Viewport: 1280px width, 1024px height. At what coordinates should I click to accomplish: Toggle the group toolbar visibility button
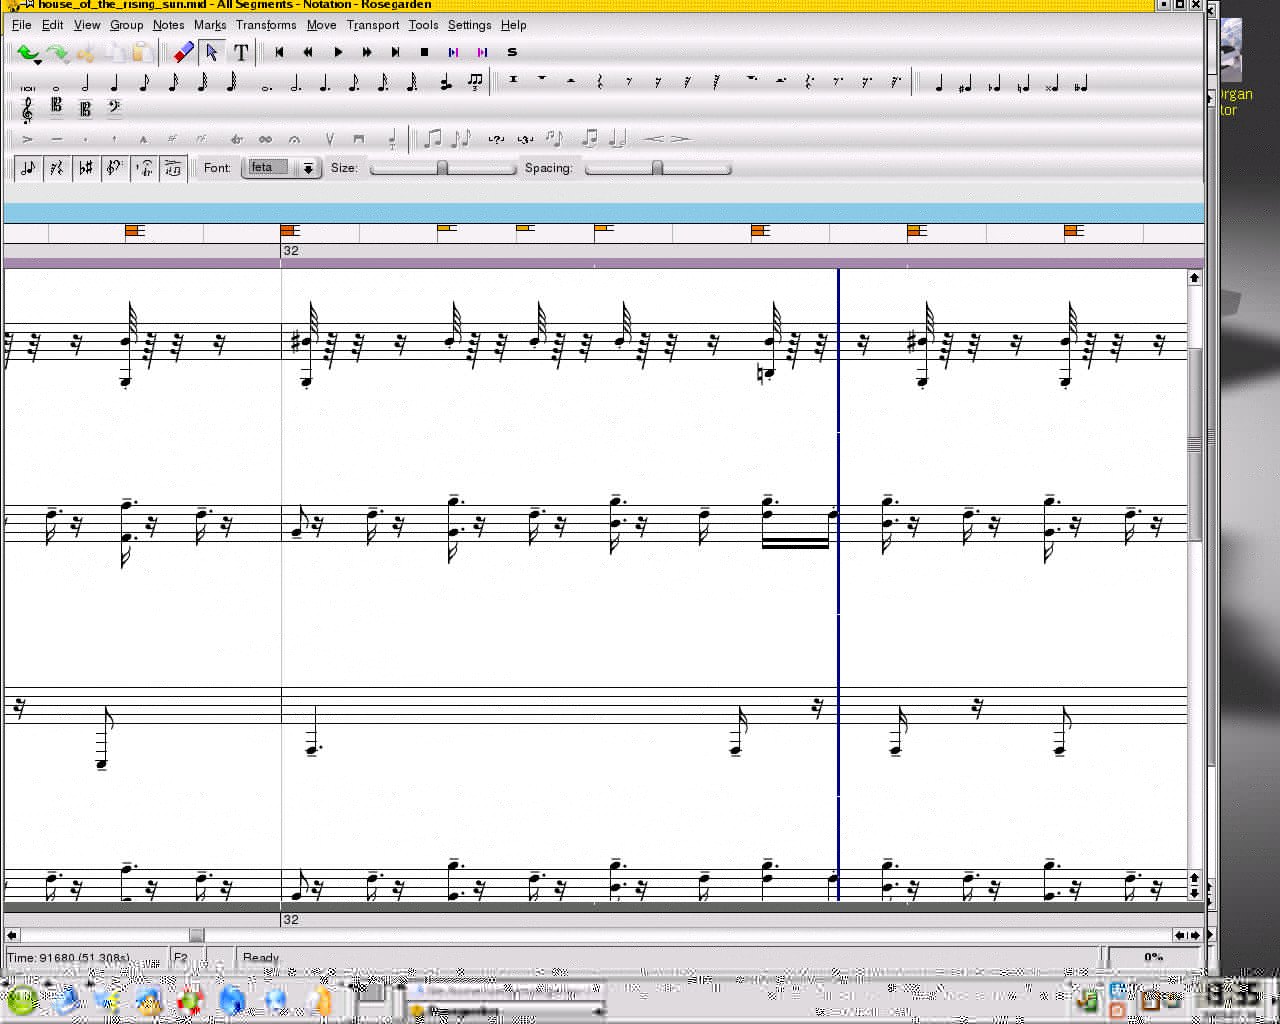[x=173, y=168]
